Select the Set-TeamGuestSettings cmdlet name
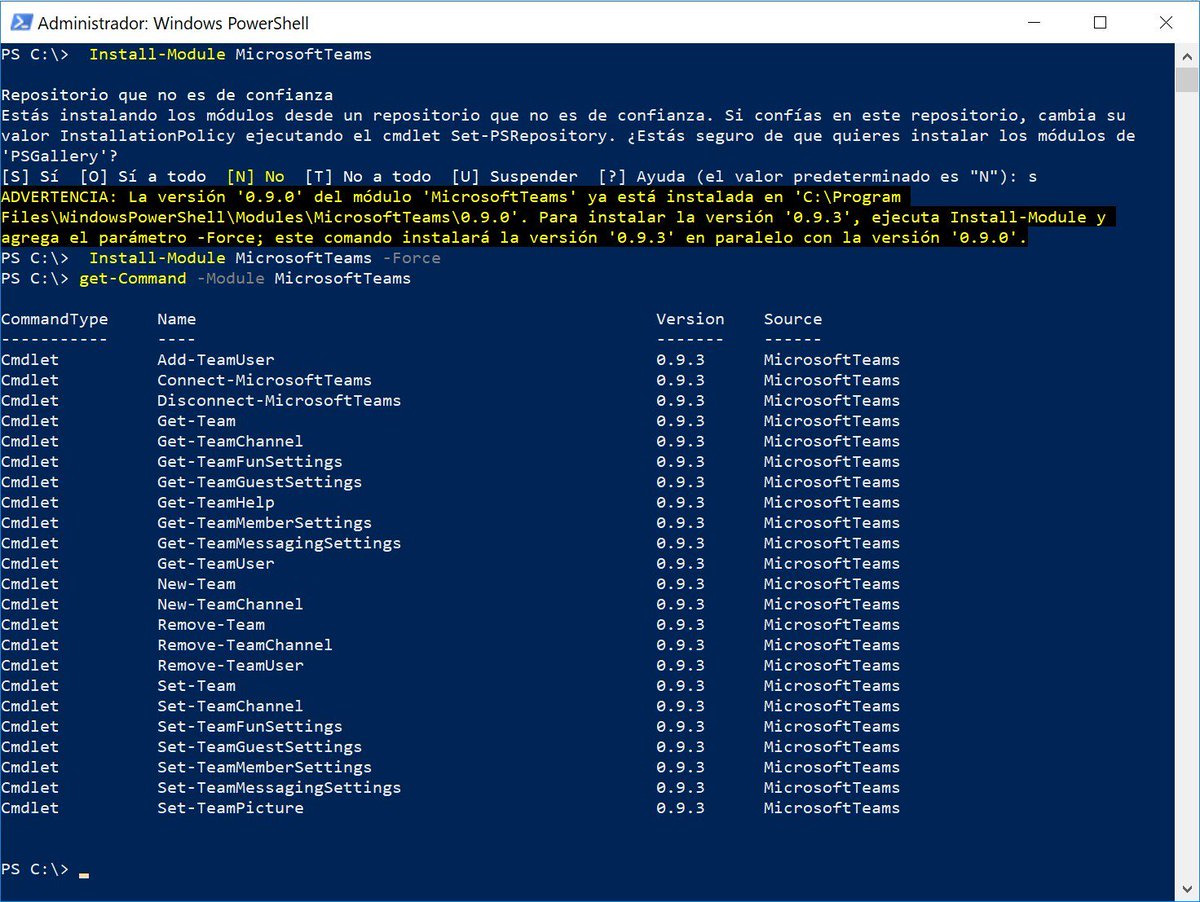1200x902 pixels. [x=259, y=747]
